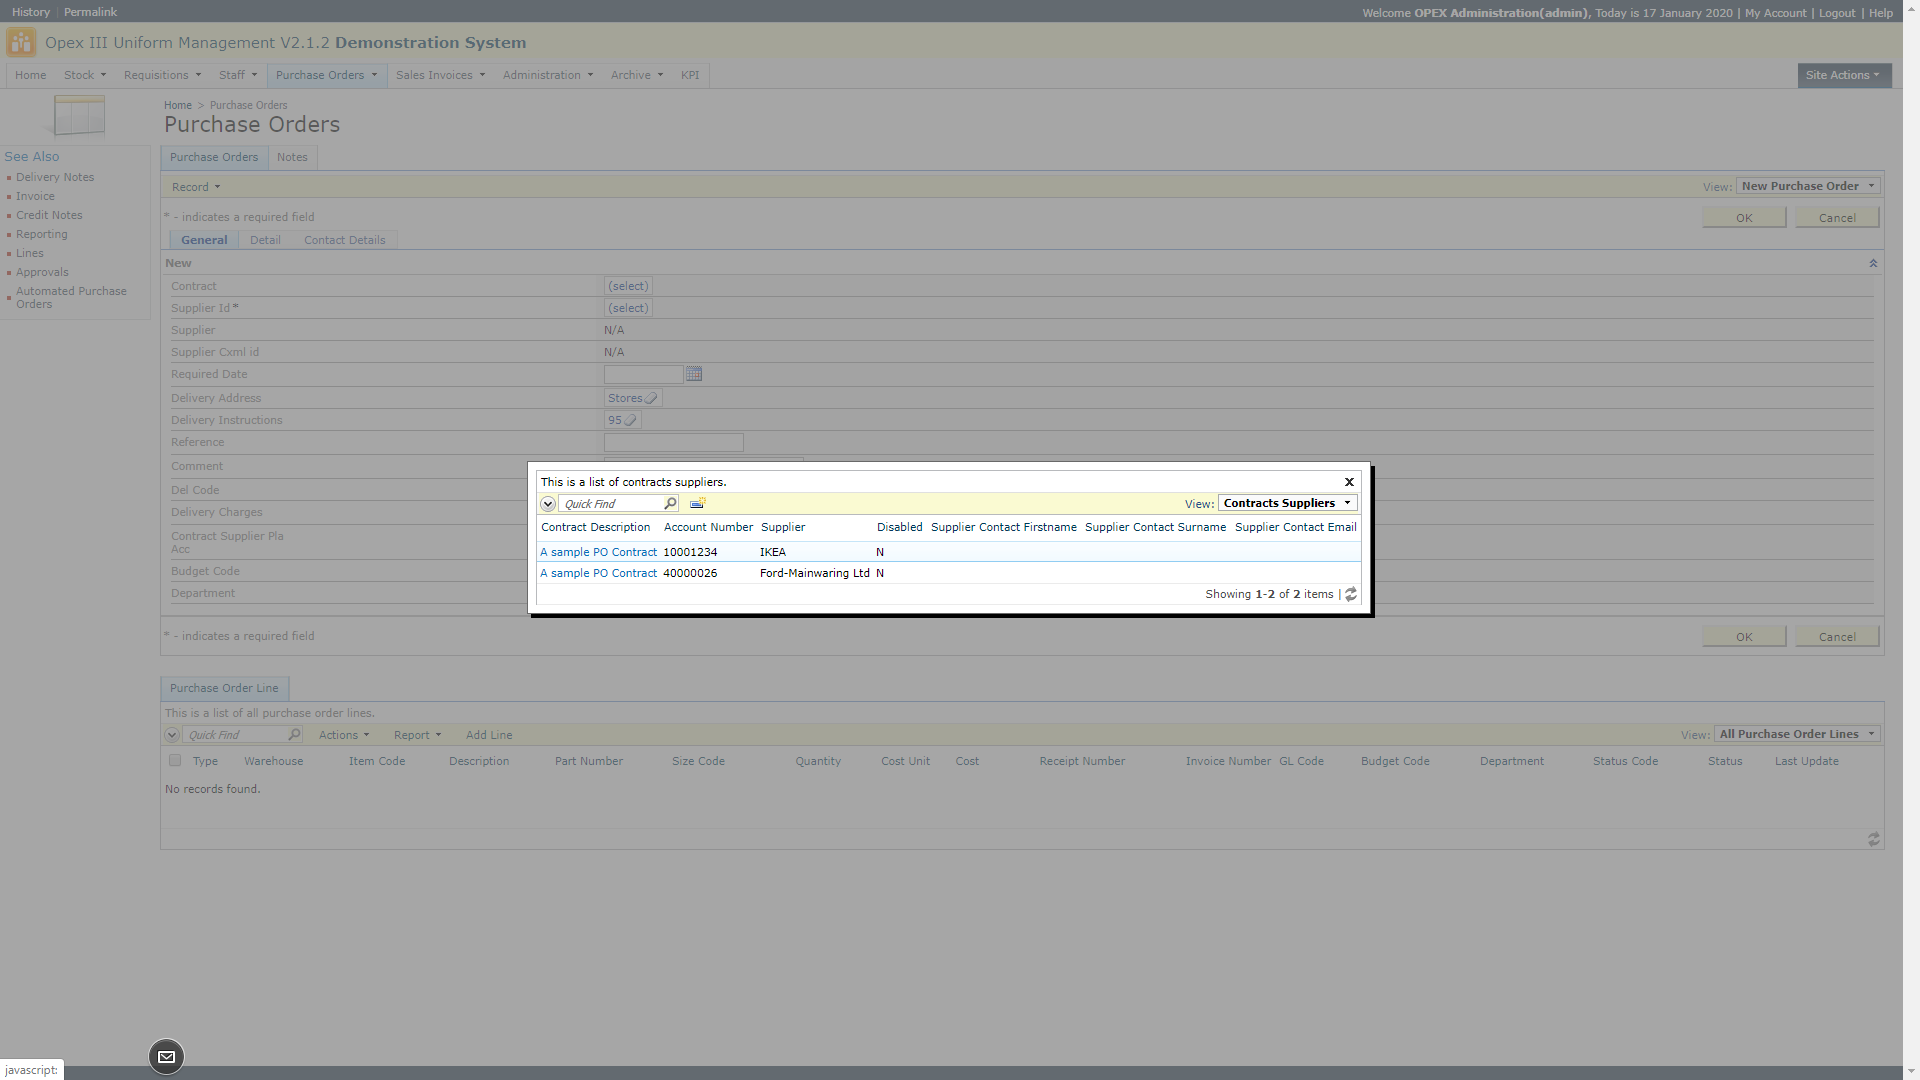This screenshot has width=1920, height=1080.
Task: Open the Site Actions menu
Action: [x=1842, y=76]
